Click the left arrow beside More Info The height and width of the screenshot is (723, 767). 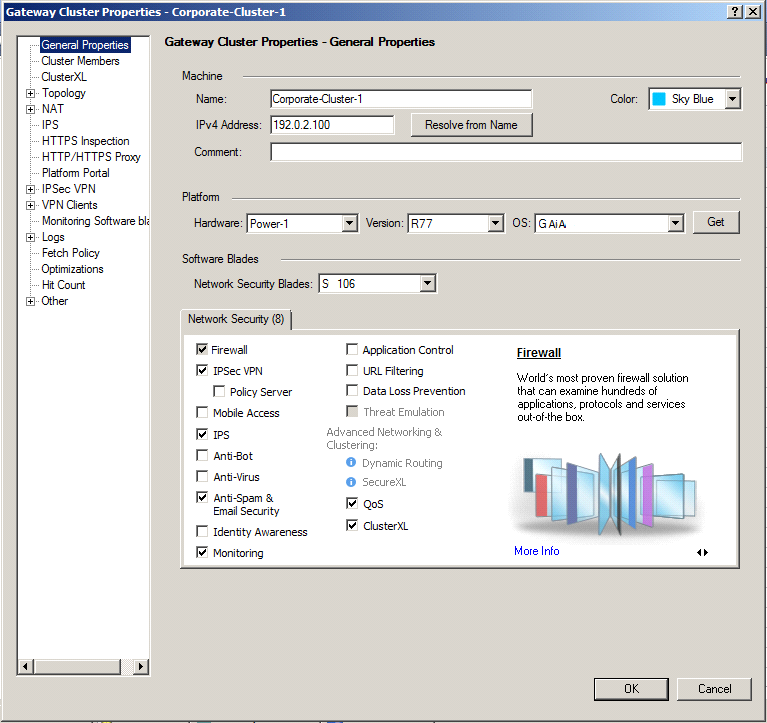click(699, 552)
